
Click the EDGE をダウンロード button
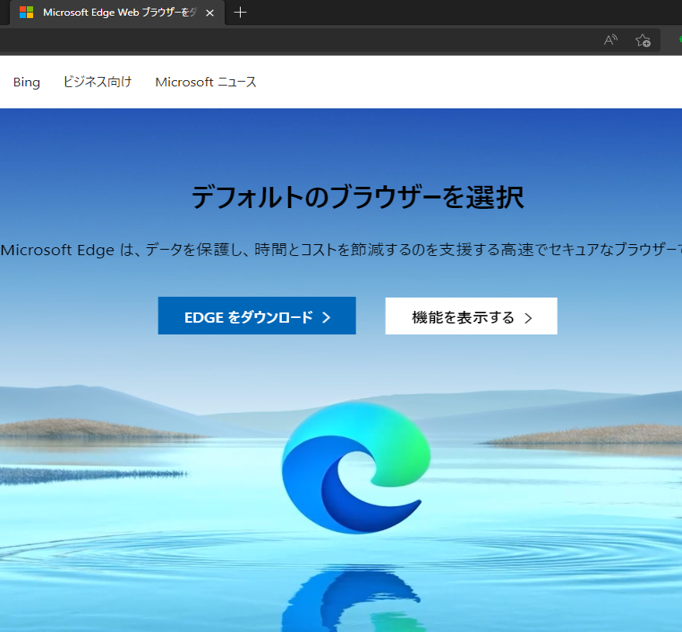[x=257, y=316]
